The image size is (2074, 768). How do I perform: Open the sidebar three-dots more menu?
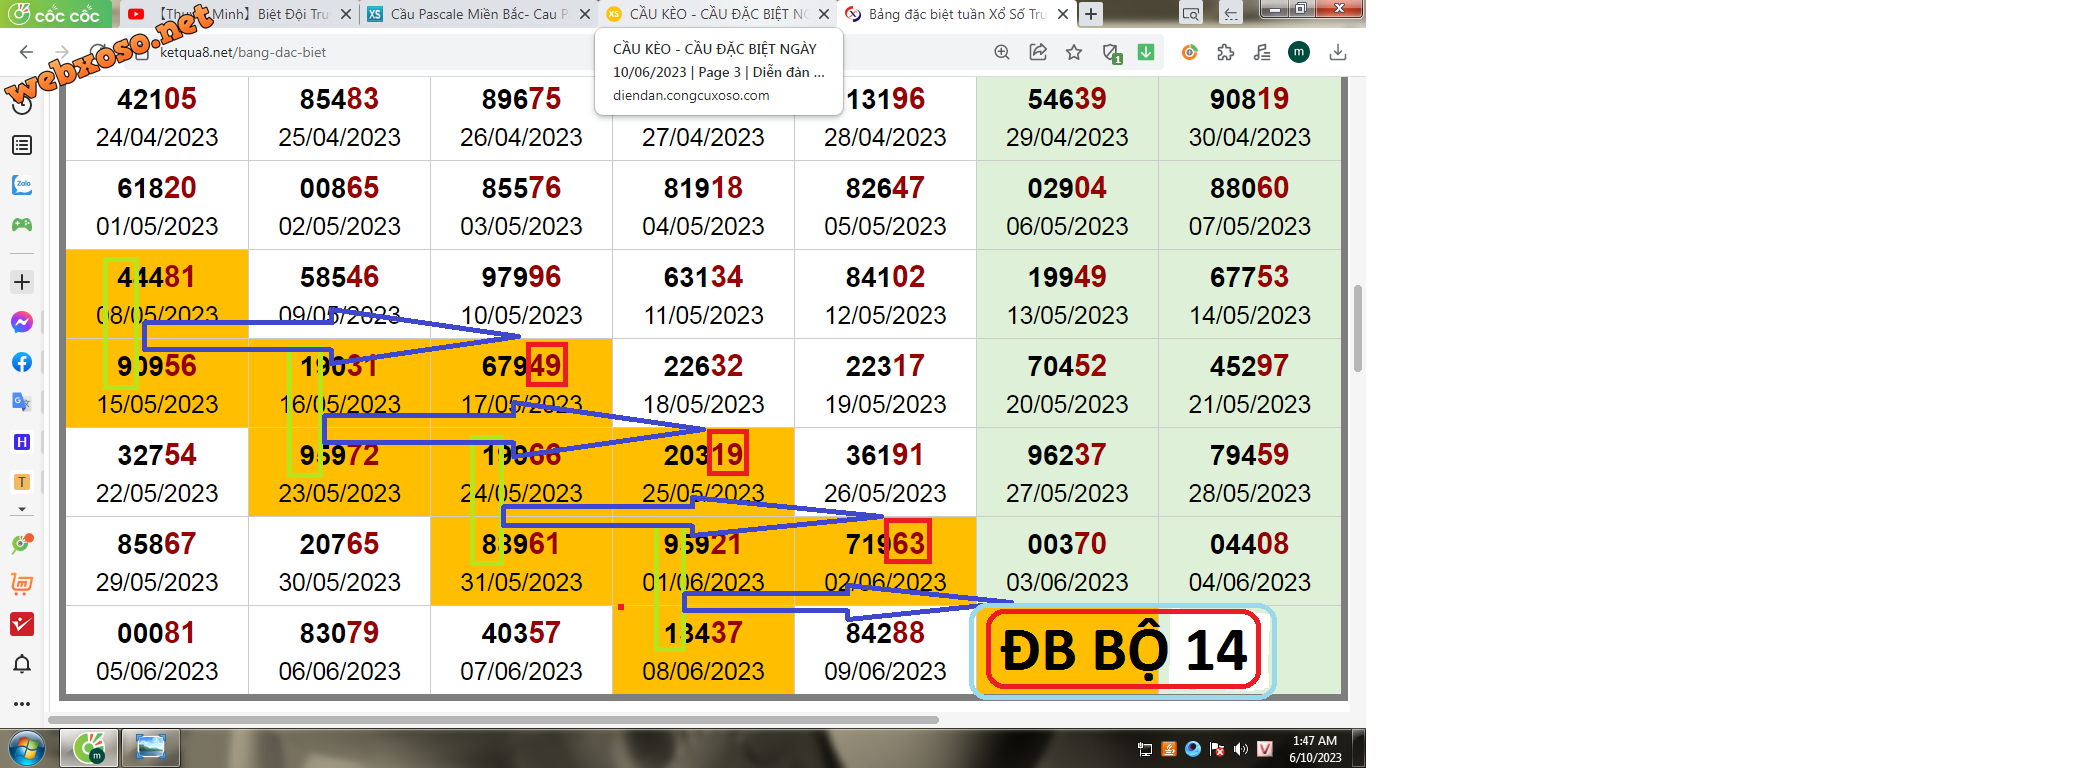pyautogui.click(x=22, y=704)
